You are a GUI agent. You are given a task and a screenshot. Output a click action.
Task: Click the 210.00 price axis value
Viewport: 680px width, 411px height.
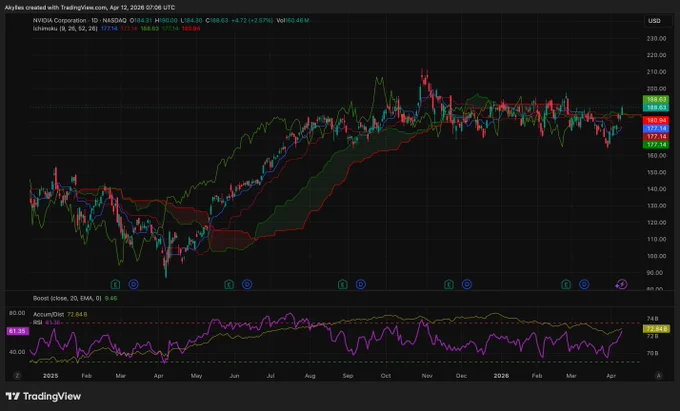(656, 72)
